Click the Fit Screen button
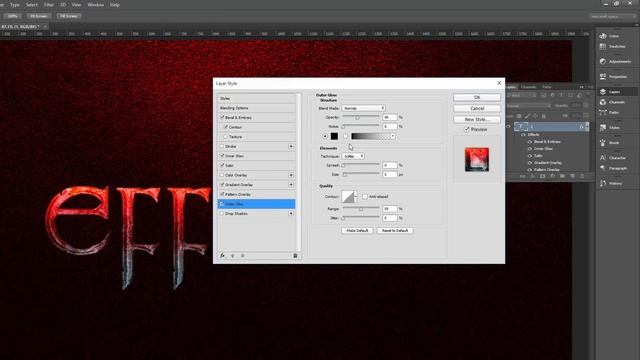The image size is (640, 360). click(39, 16)
